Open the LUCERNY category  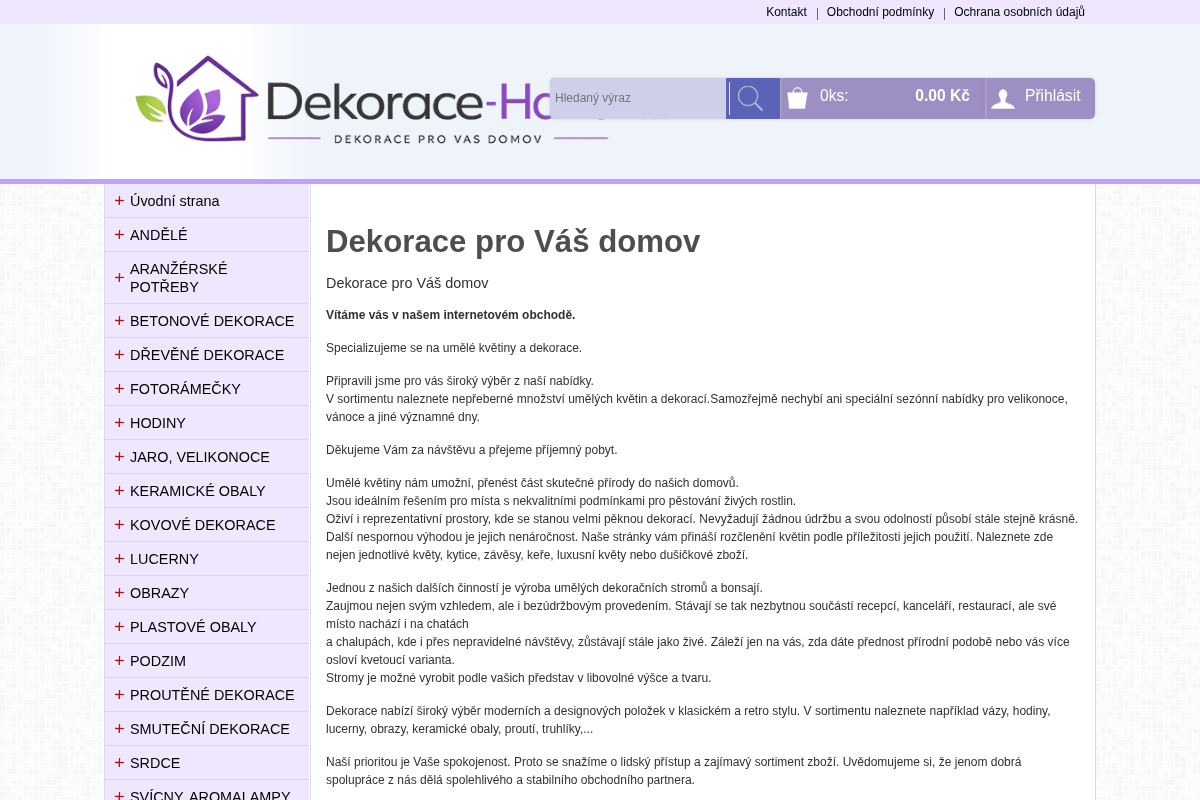[x=207, y=559]
